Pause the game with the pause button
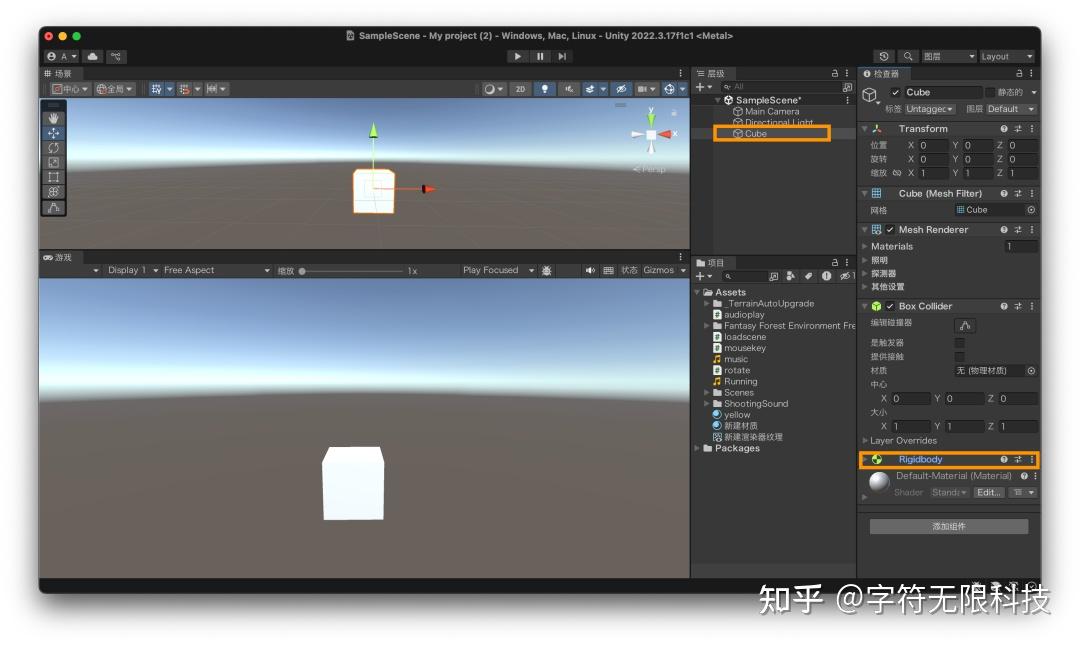Viewport: 1080px width, 645px height. pyautogui.click(x=540, y=57)
